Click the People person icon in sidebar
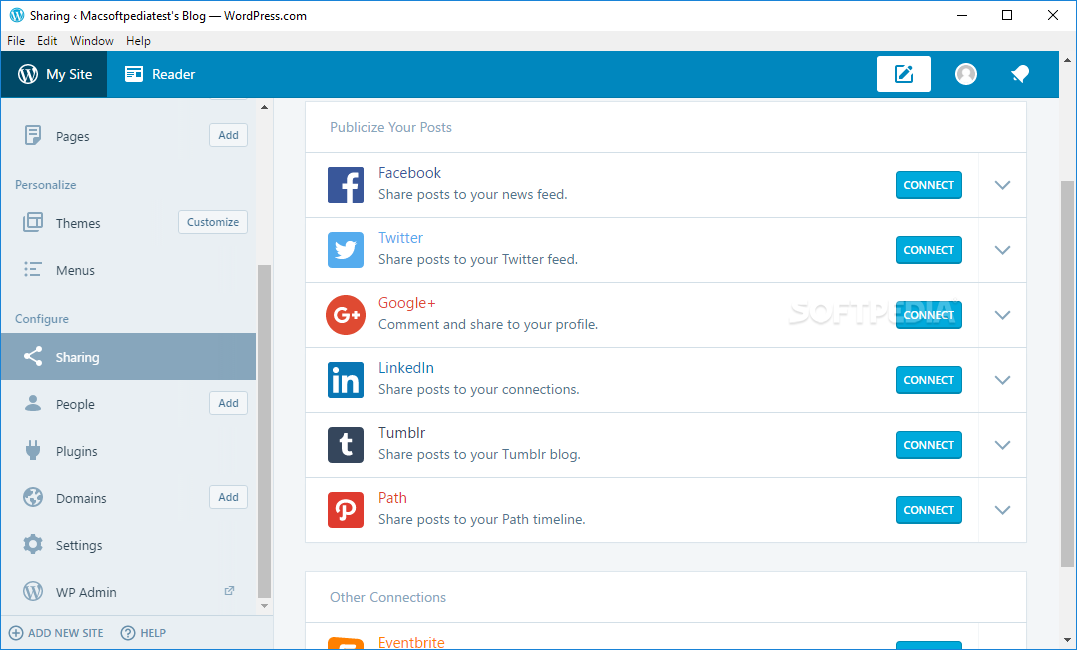Screen dimensions: 1077x650 click(x=32, y=403)
